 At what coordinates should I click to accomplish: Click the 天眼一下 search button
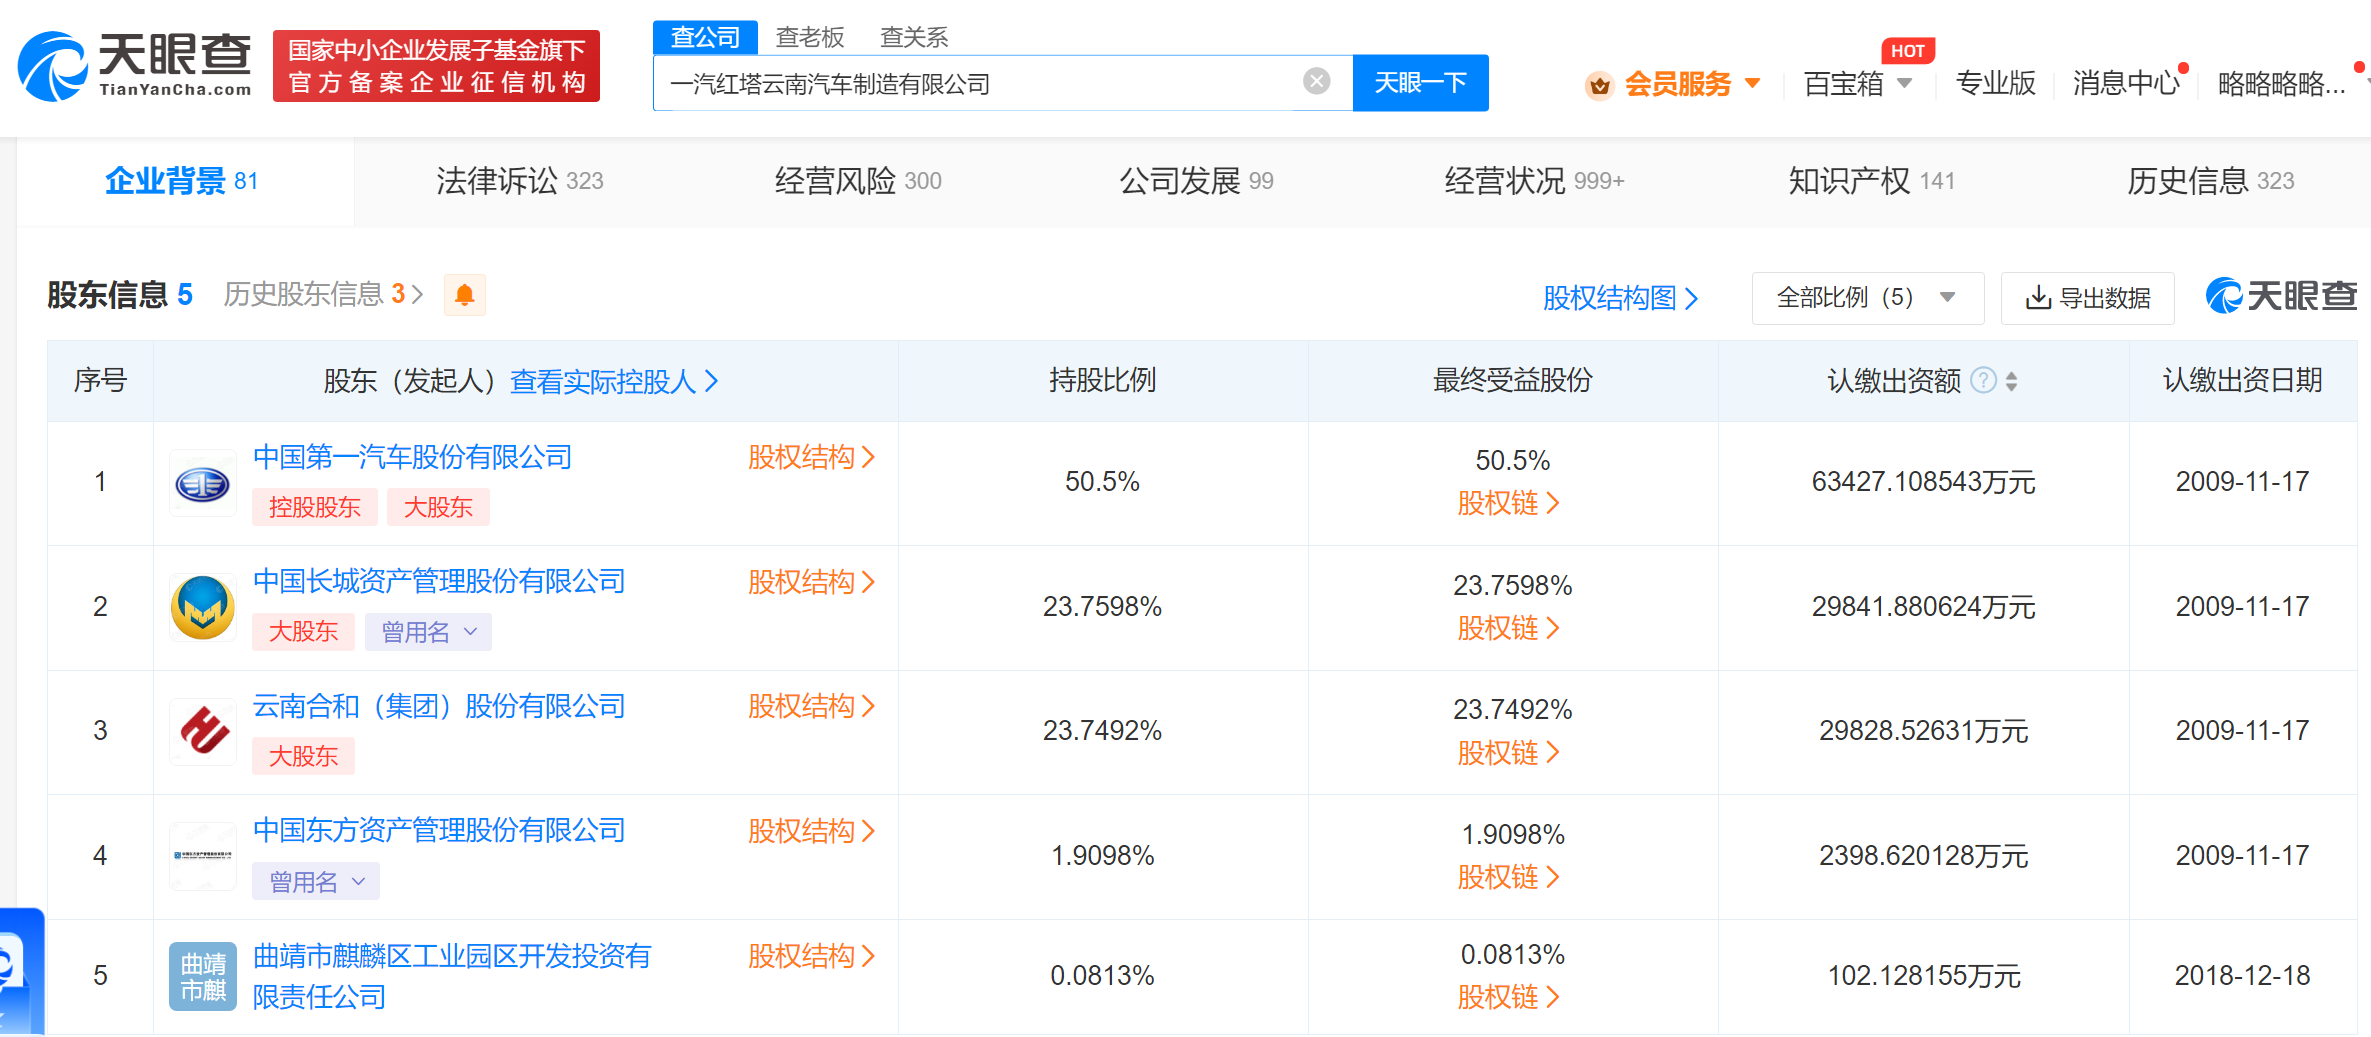coord(1420,83)
